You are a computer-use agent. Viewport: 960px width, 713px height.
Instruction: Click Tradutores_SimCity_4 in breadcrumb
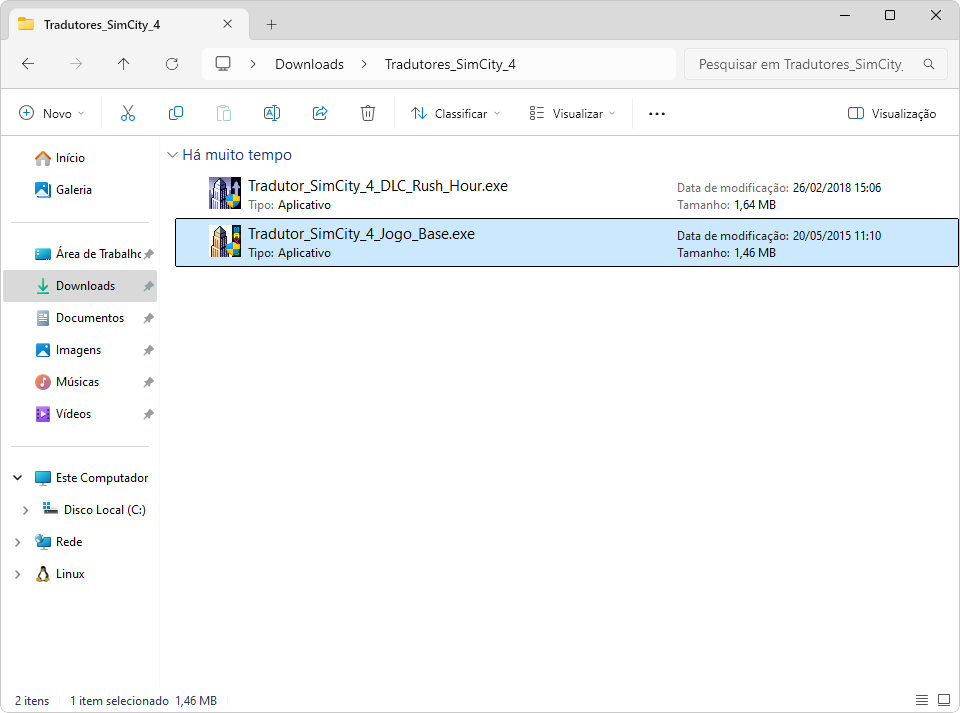click(450, 64)
